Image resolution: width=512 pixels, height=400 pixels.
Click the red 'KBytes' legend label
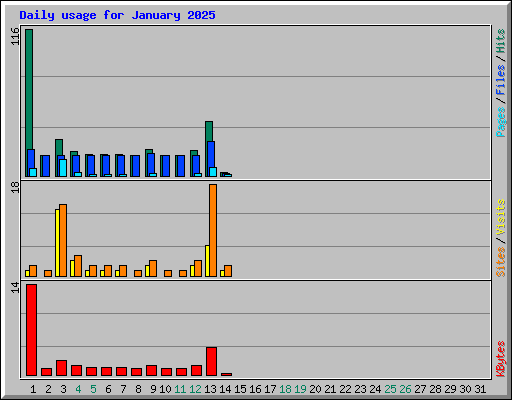(x=501, y=359)
